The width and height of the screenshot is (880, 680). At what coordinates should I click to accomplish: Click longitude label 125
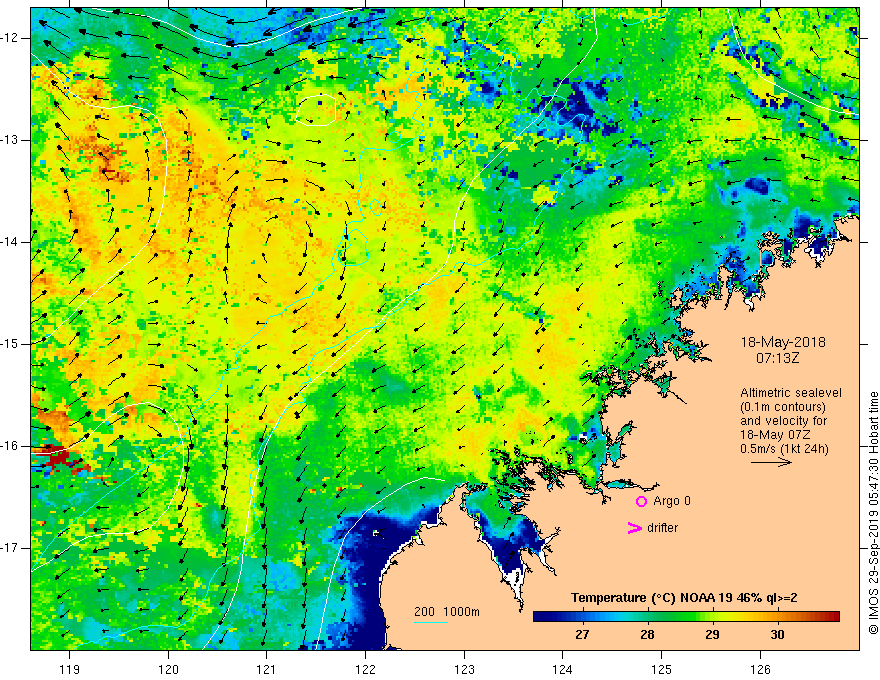tap(662, 669)
